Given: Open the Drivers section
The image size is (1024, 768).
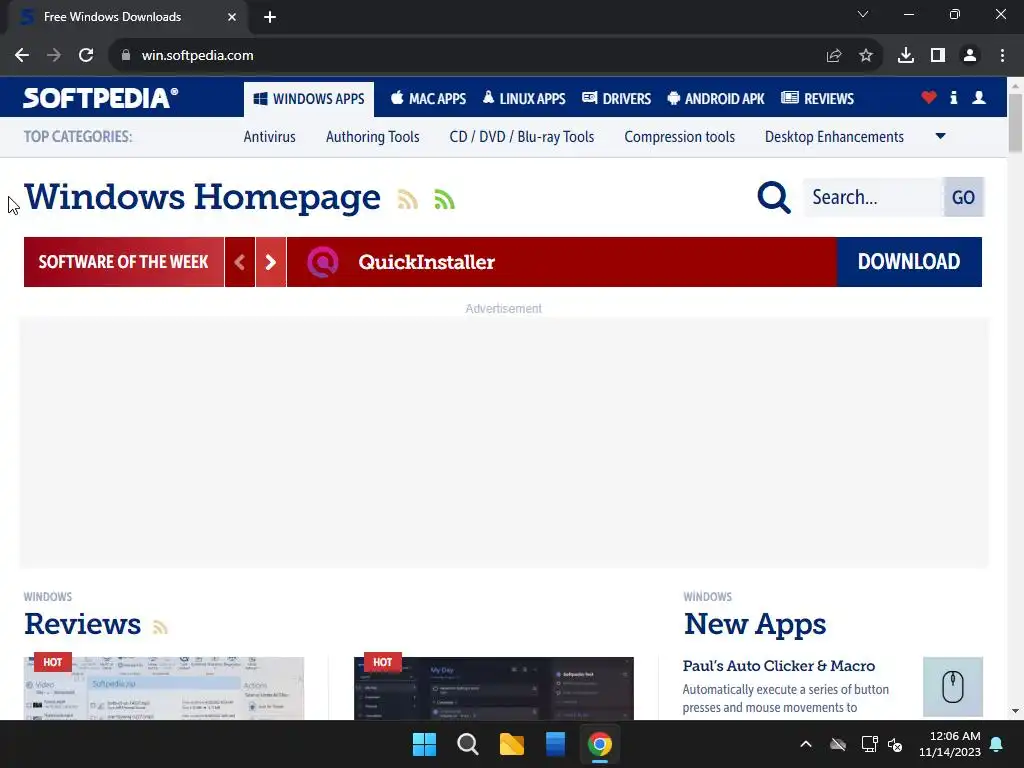Looking at the screenshot, I should (x=616, y=99).
